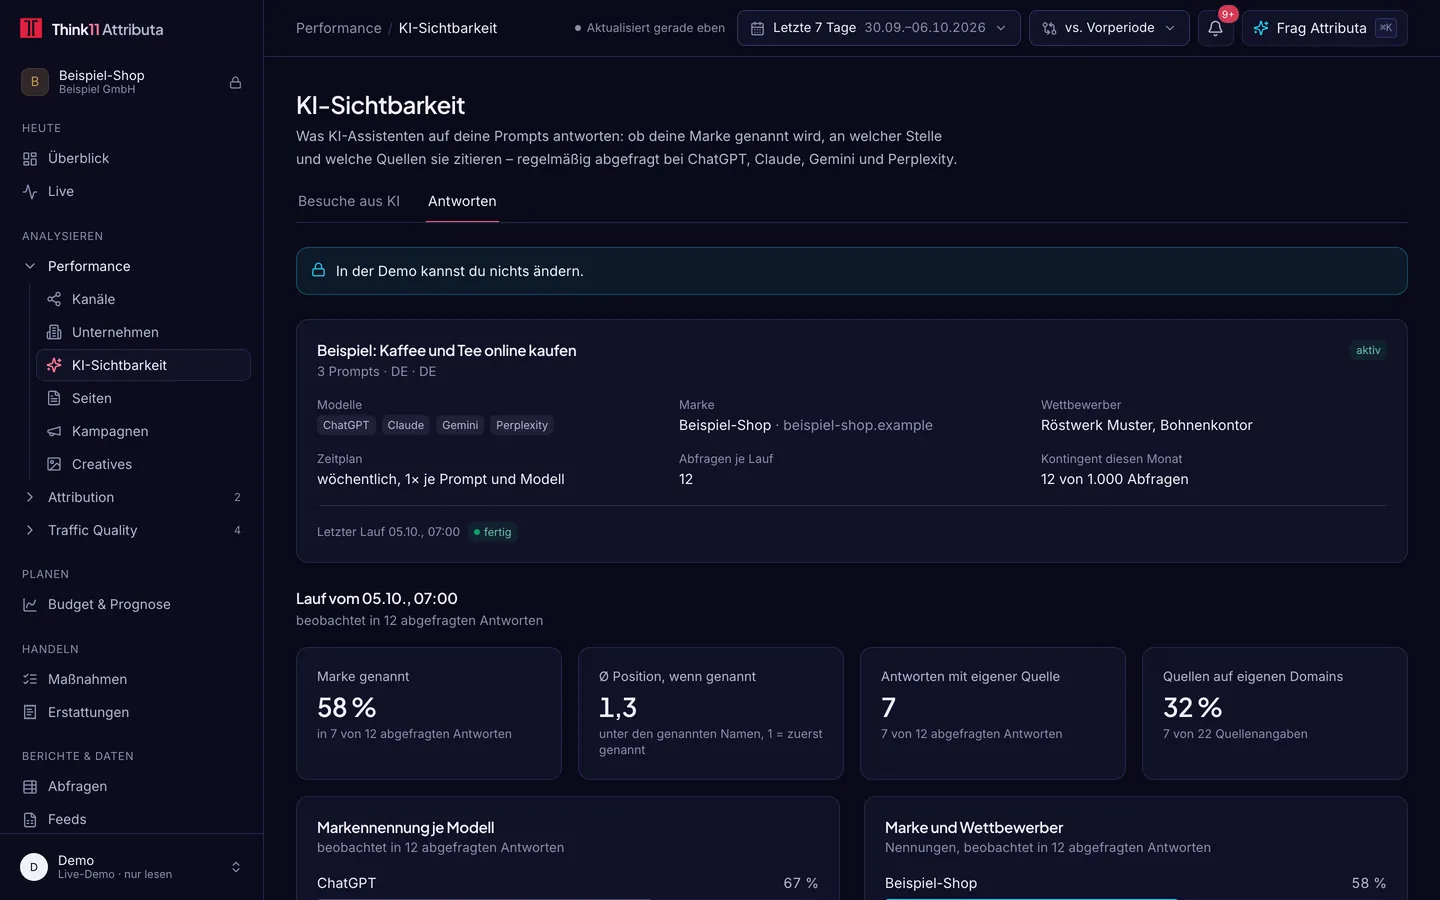Click the Marke genannt 58 % card
Image resolution: width=1440 pixels, height=900 pixels.
click(x=429, y=713)
